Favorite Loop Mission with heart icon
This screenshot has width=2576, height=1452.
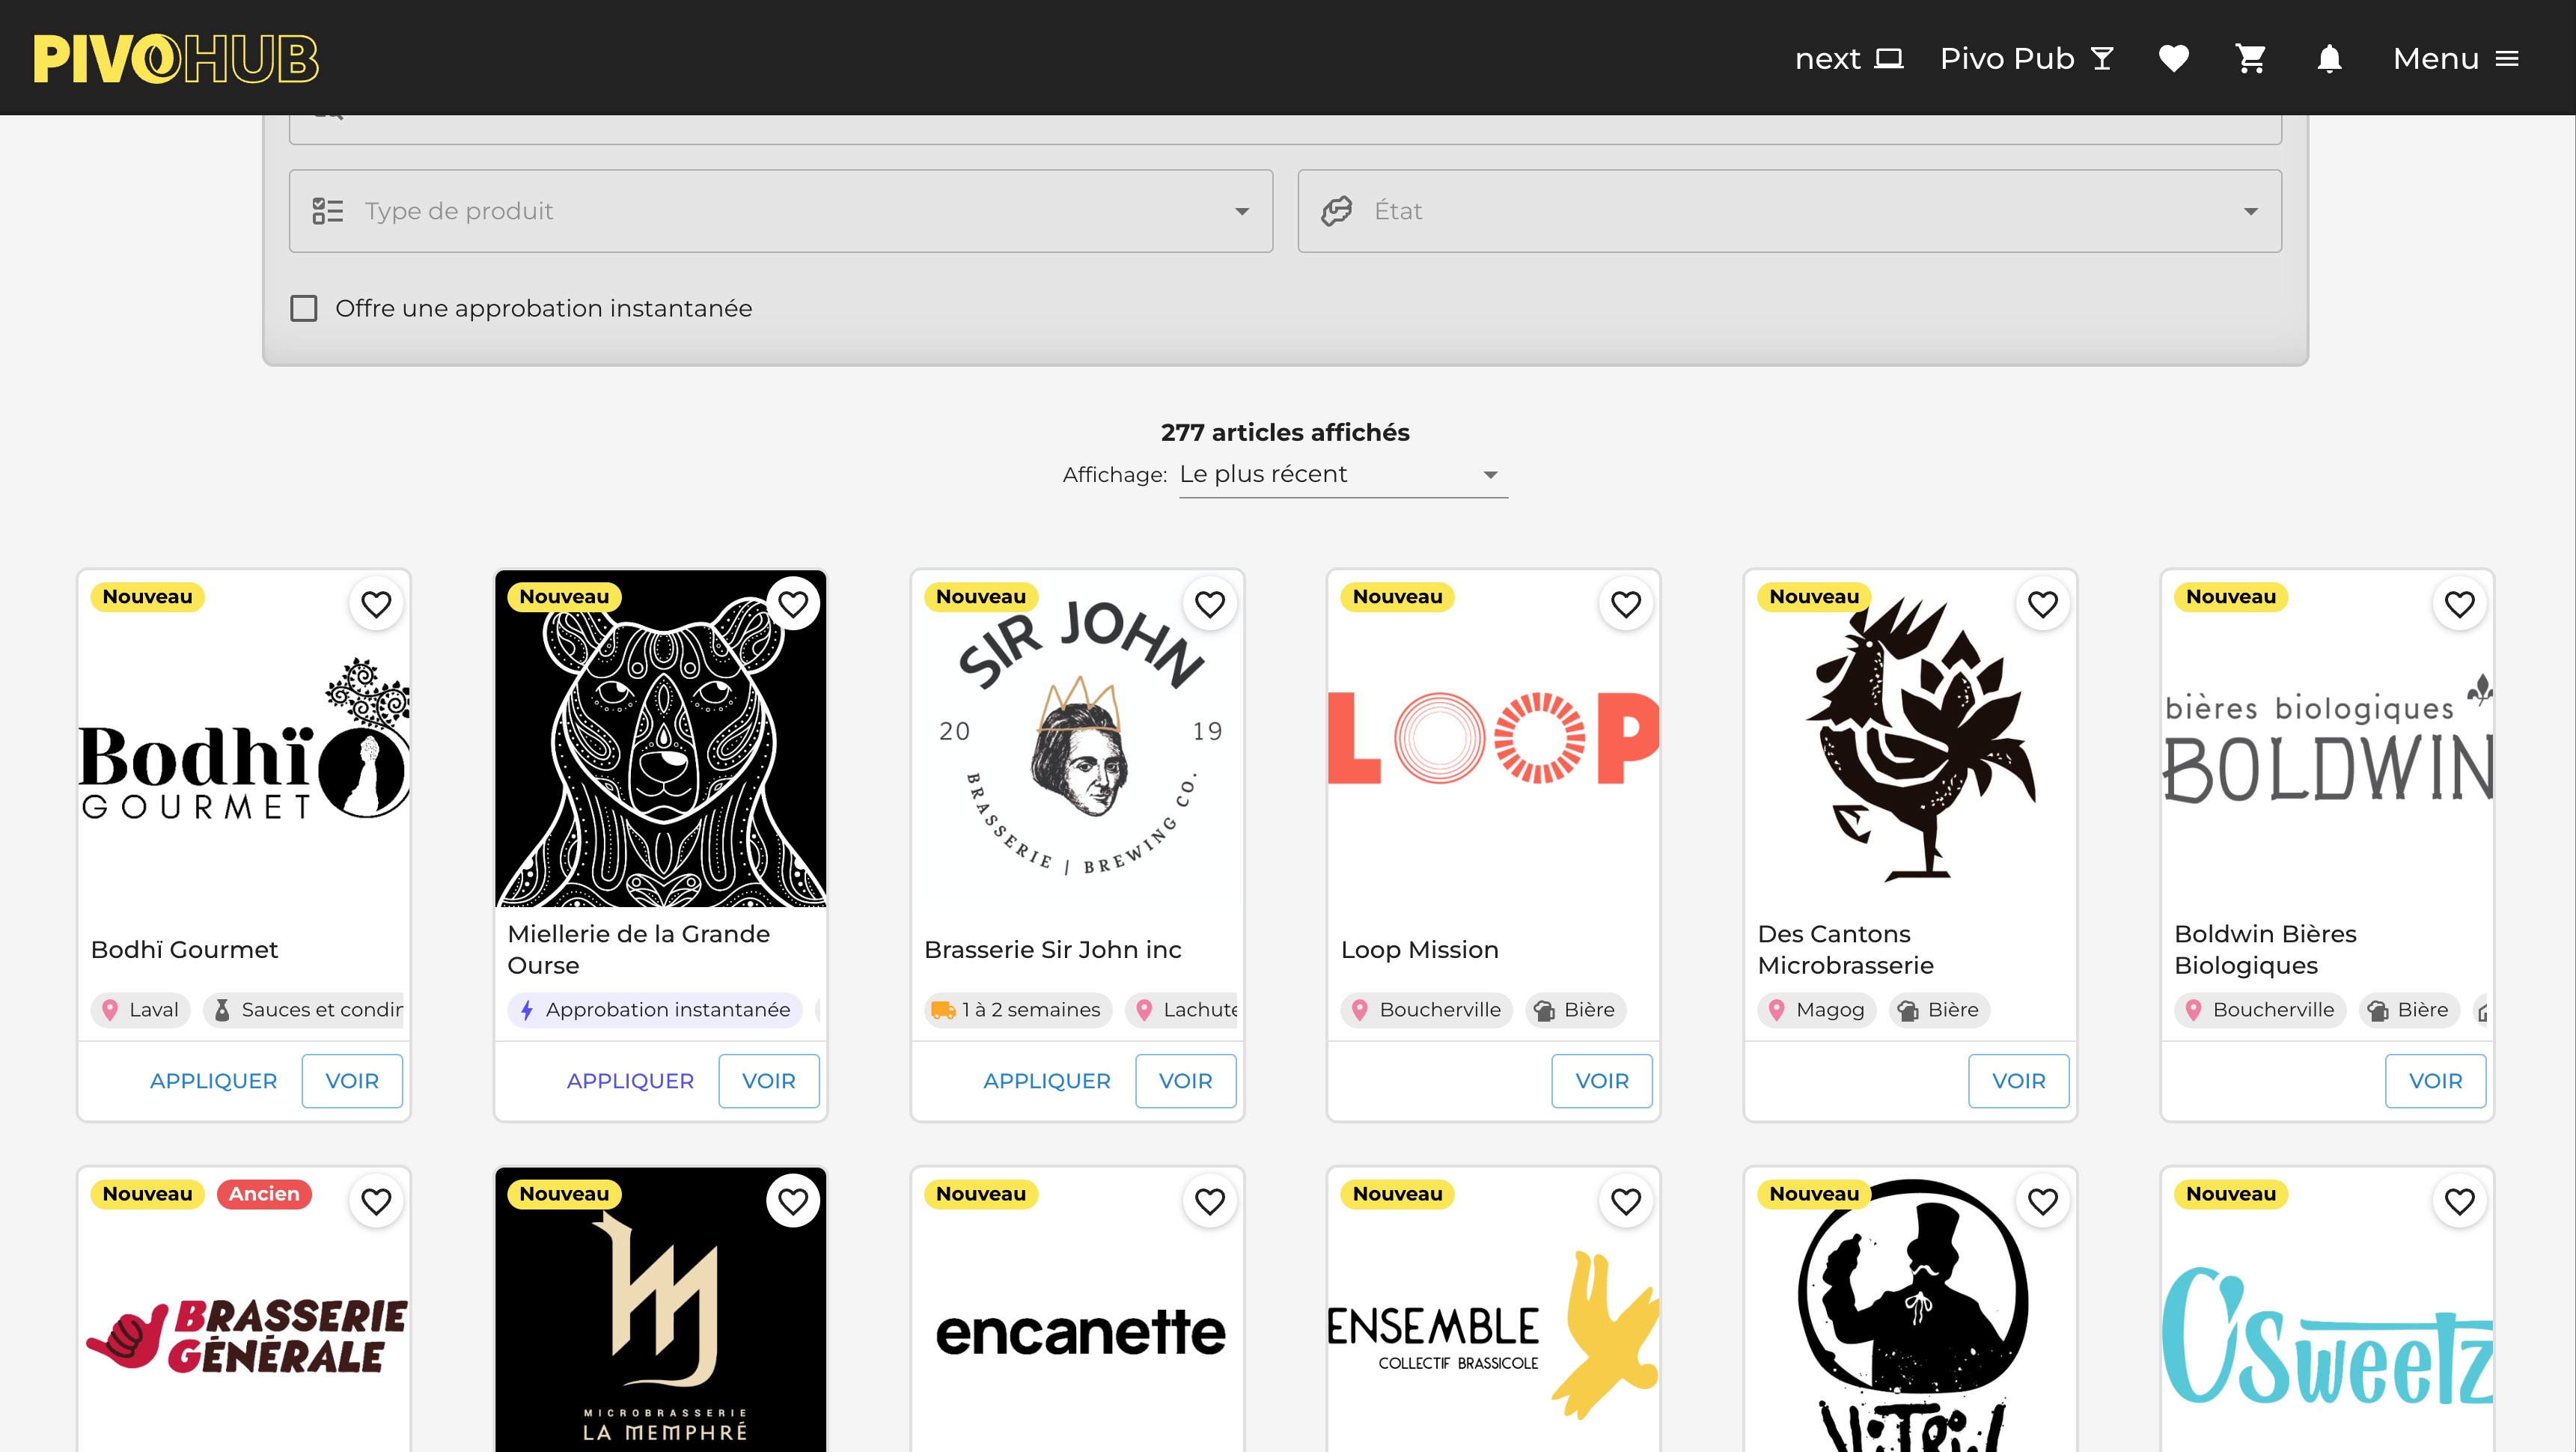(x=1626, y=604)
